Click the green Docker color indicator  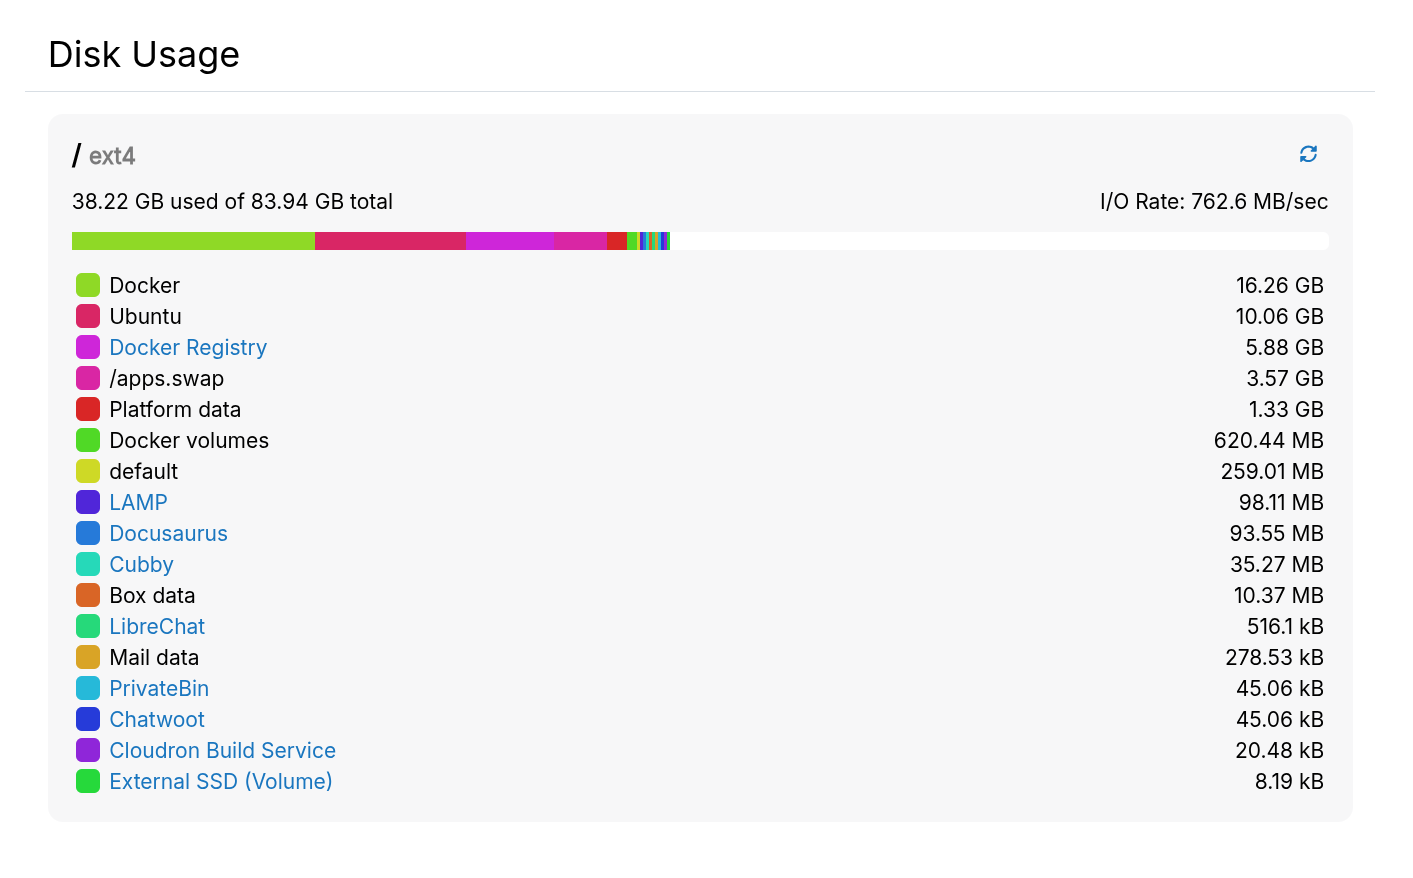87,285
